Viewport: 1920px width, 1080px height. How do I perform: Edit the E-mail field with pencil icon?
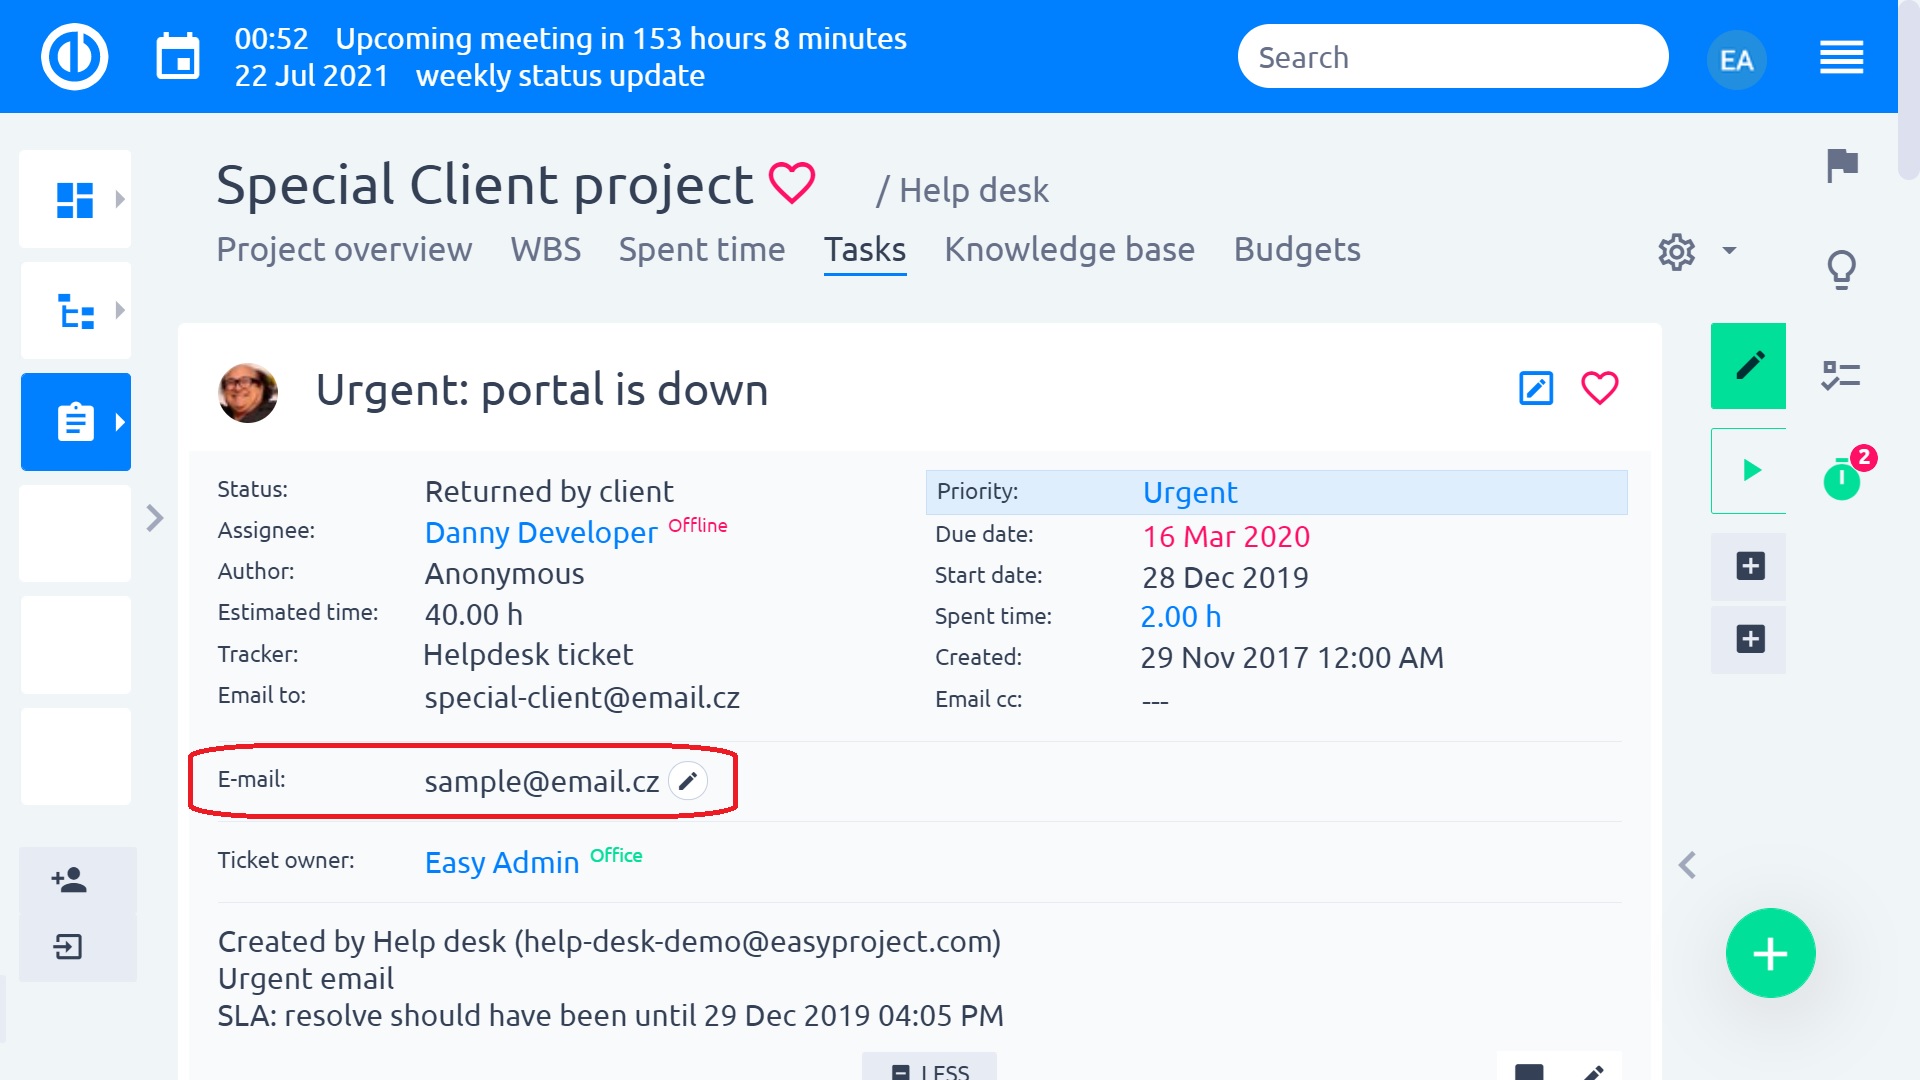coord(688,781)
